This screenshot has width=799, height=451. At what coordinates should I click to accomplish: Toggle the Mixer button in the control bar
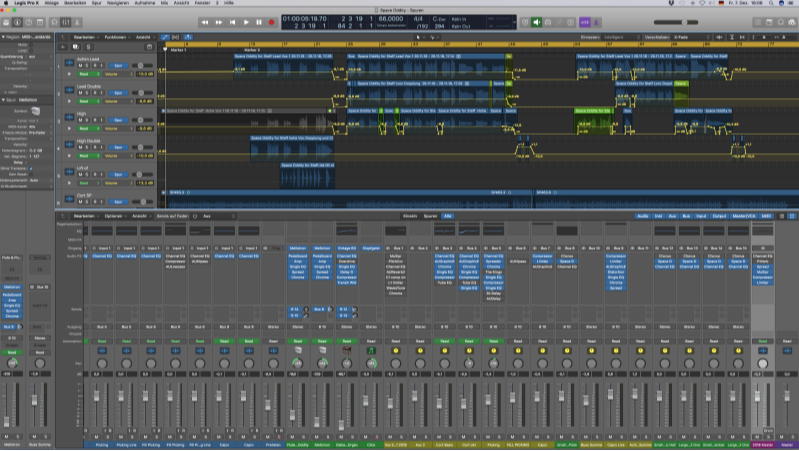[x=66, y=22]
